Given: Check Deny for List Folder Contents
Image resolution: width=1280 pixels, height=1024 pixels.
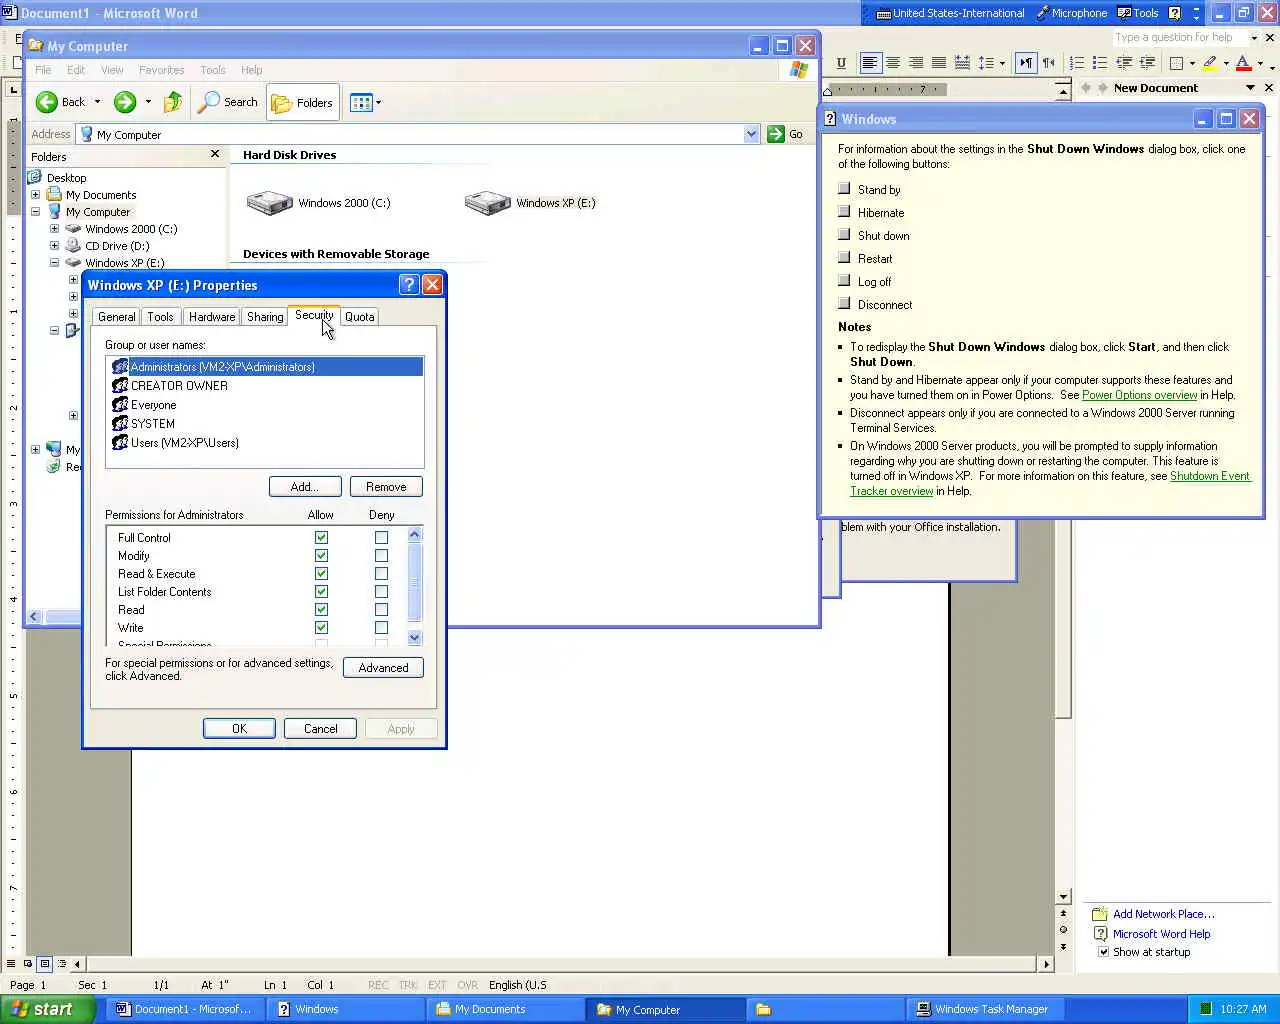Looking at the screenshot, I should pos(381,592).
